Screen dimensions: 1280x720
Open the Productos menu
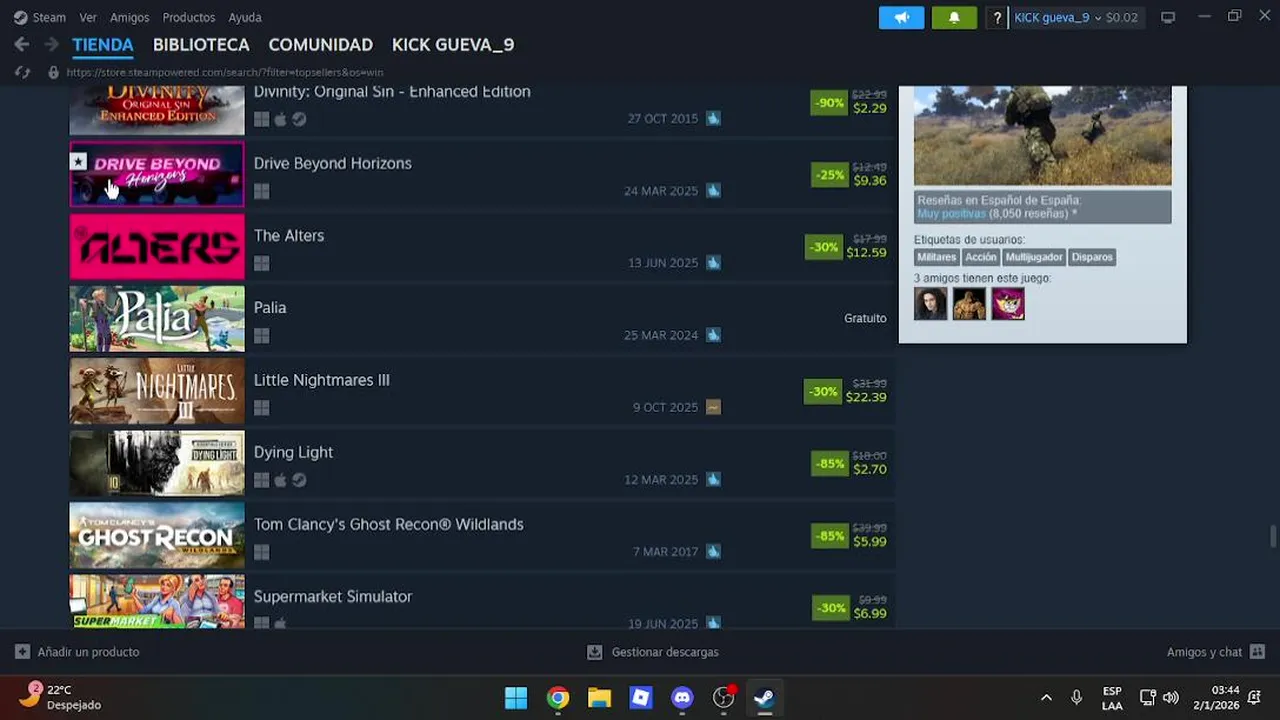(189, 18)
